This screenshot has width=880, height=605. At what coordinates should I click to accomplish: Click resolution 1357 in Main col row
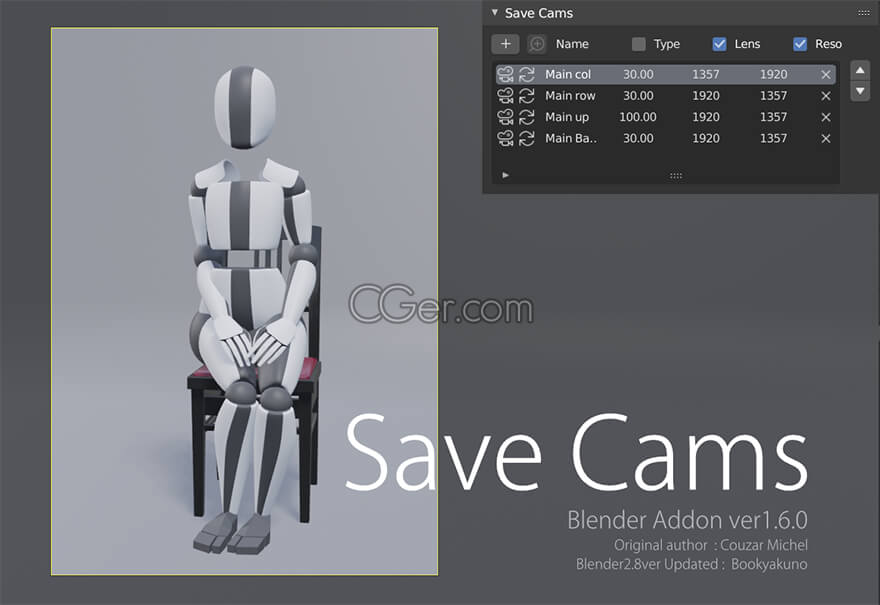[x=705, y=74]
